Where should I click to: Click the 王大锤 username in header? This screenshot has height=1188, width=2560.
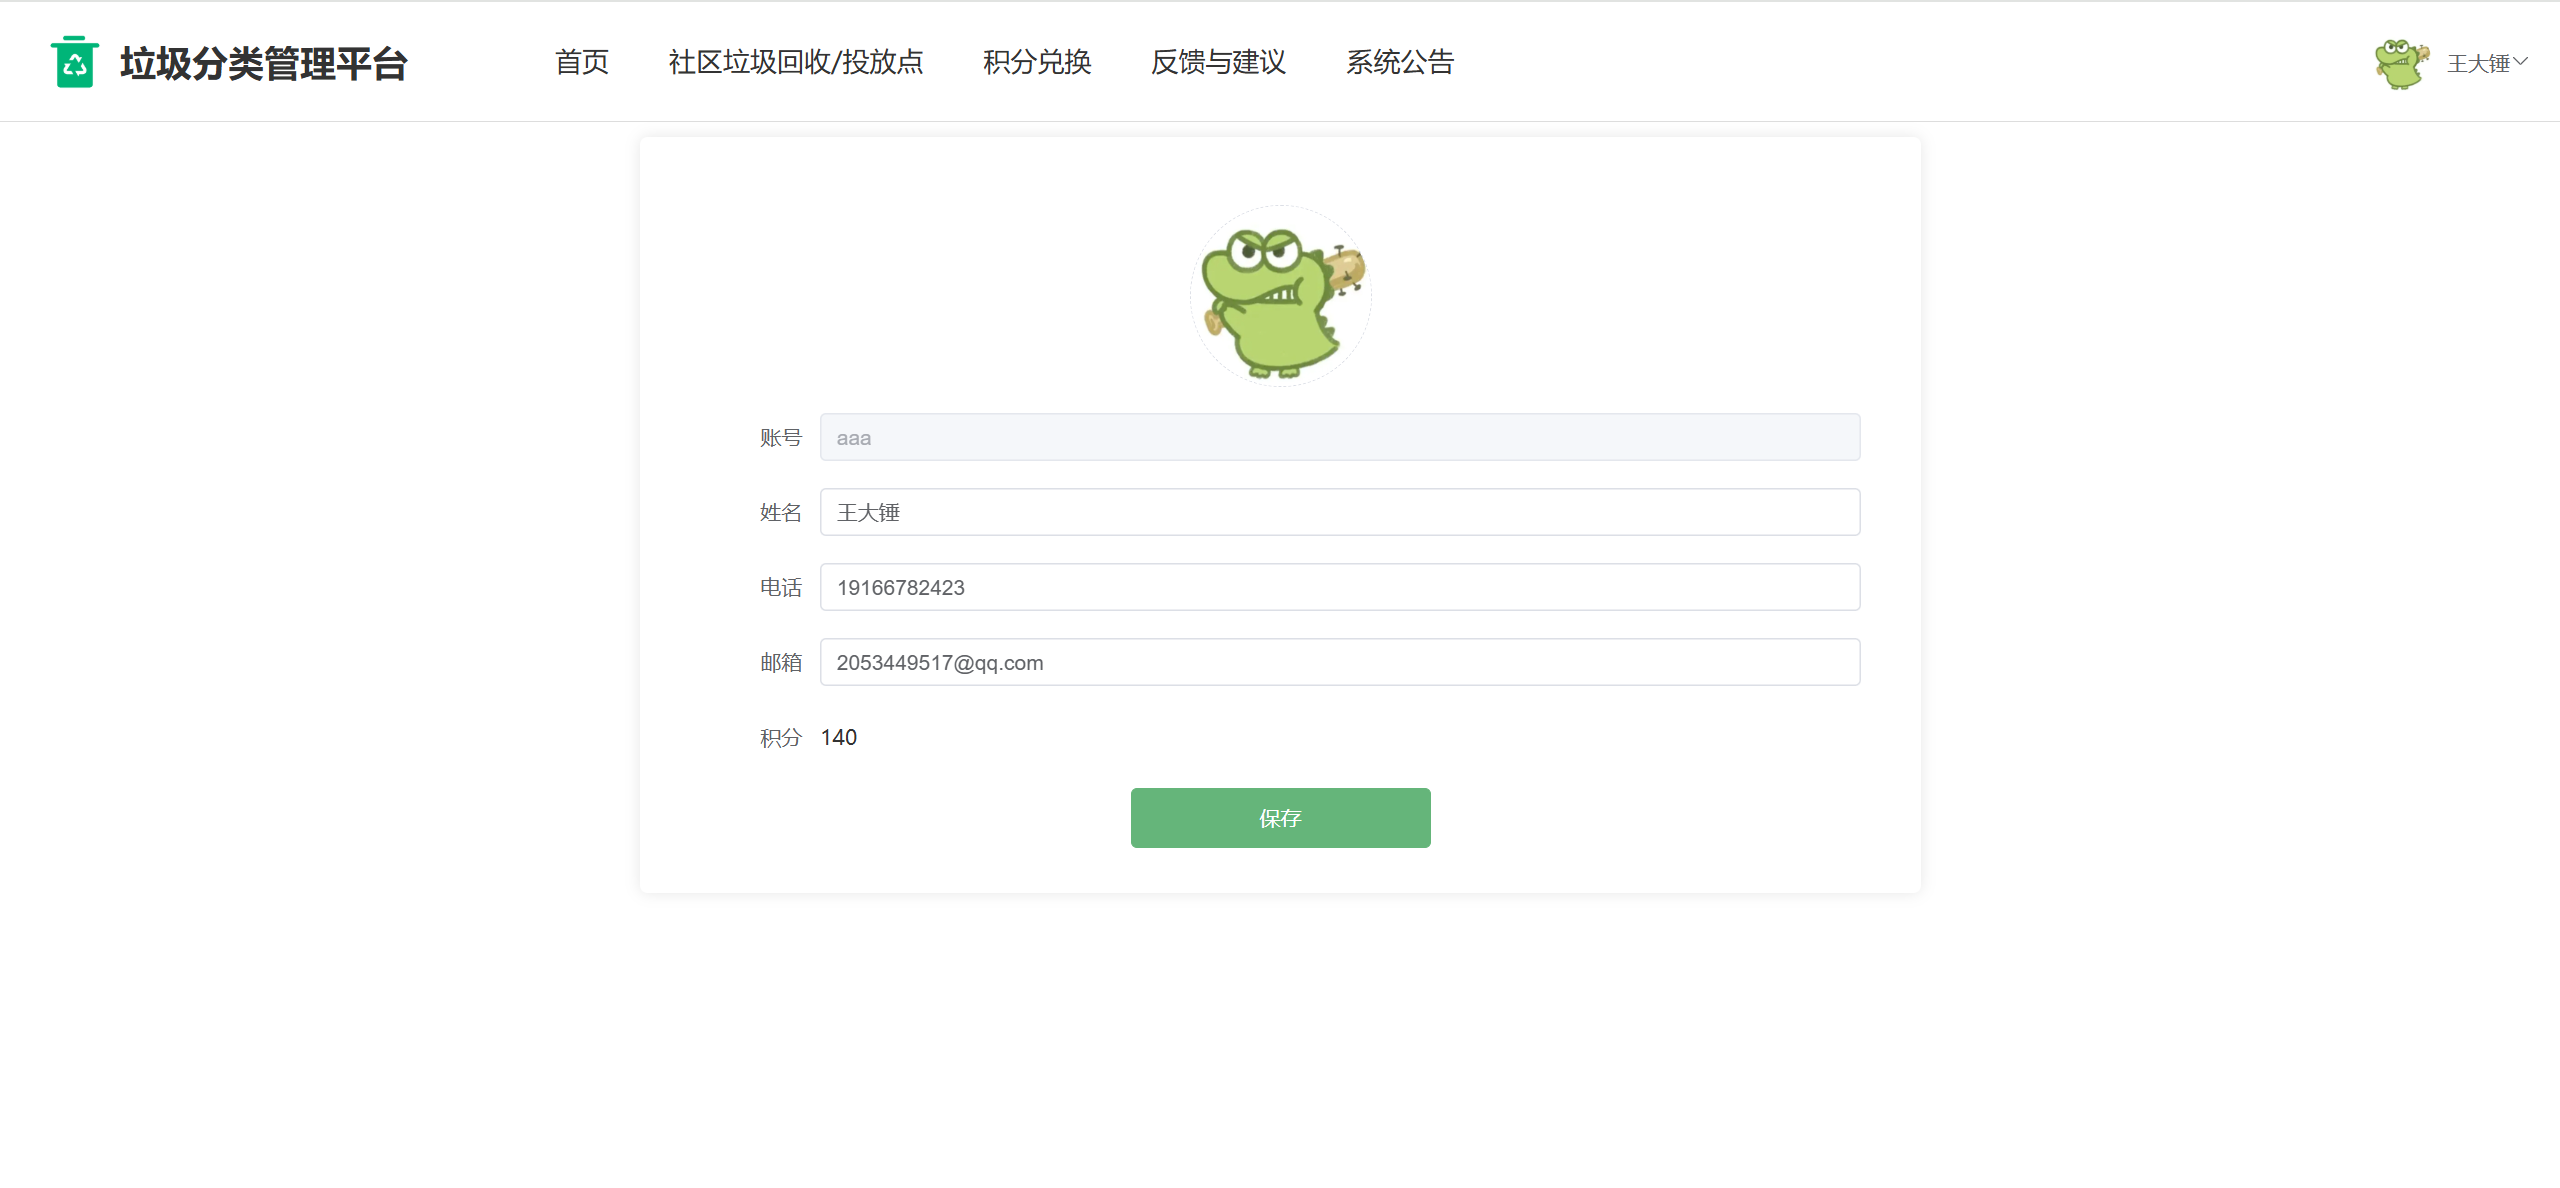coord(2477,64)
